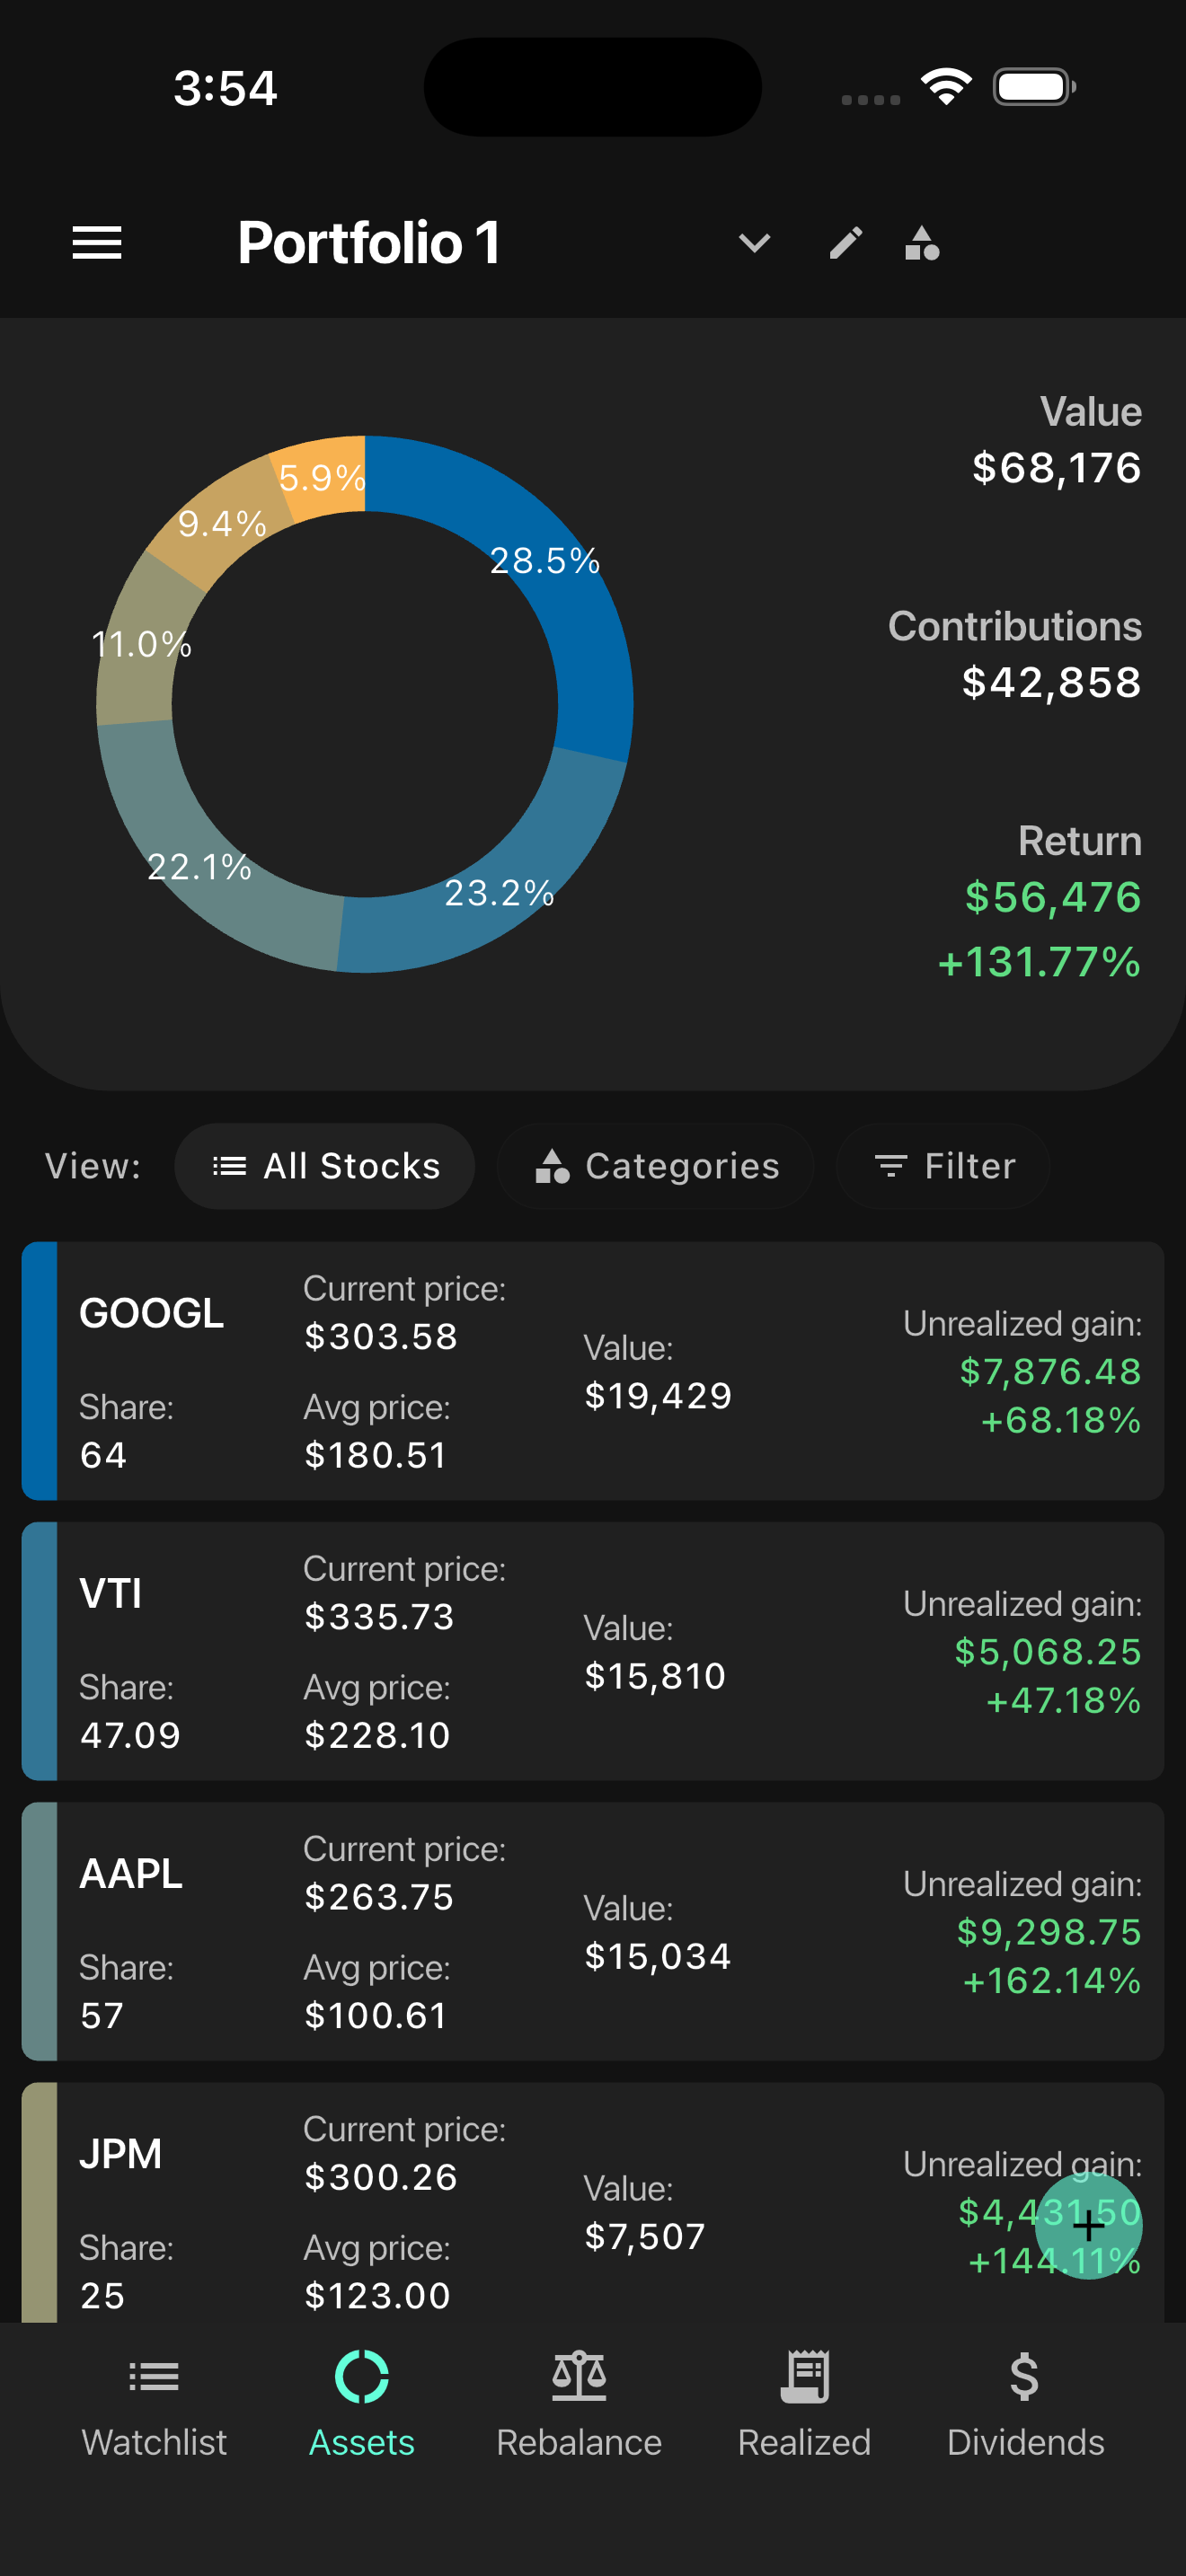Select the All Stocks view

coord(325,1166)
